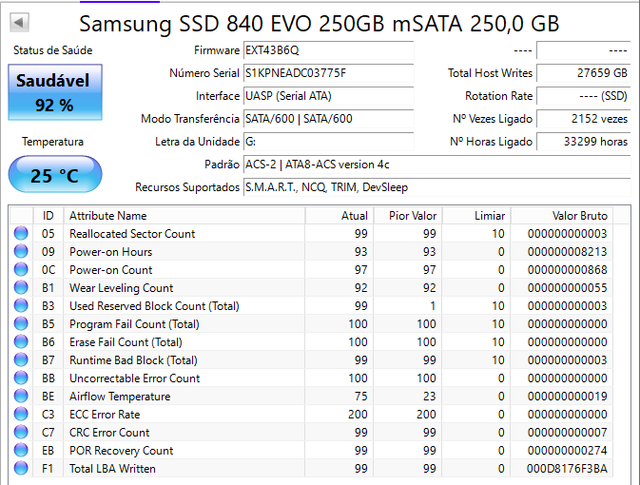Image resolution: width=640 pixels, height=485 pixels.
Task: Select Uncorrectable Error Count name
Action: tap(135, 378)
